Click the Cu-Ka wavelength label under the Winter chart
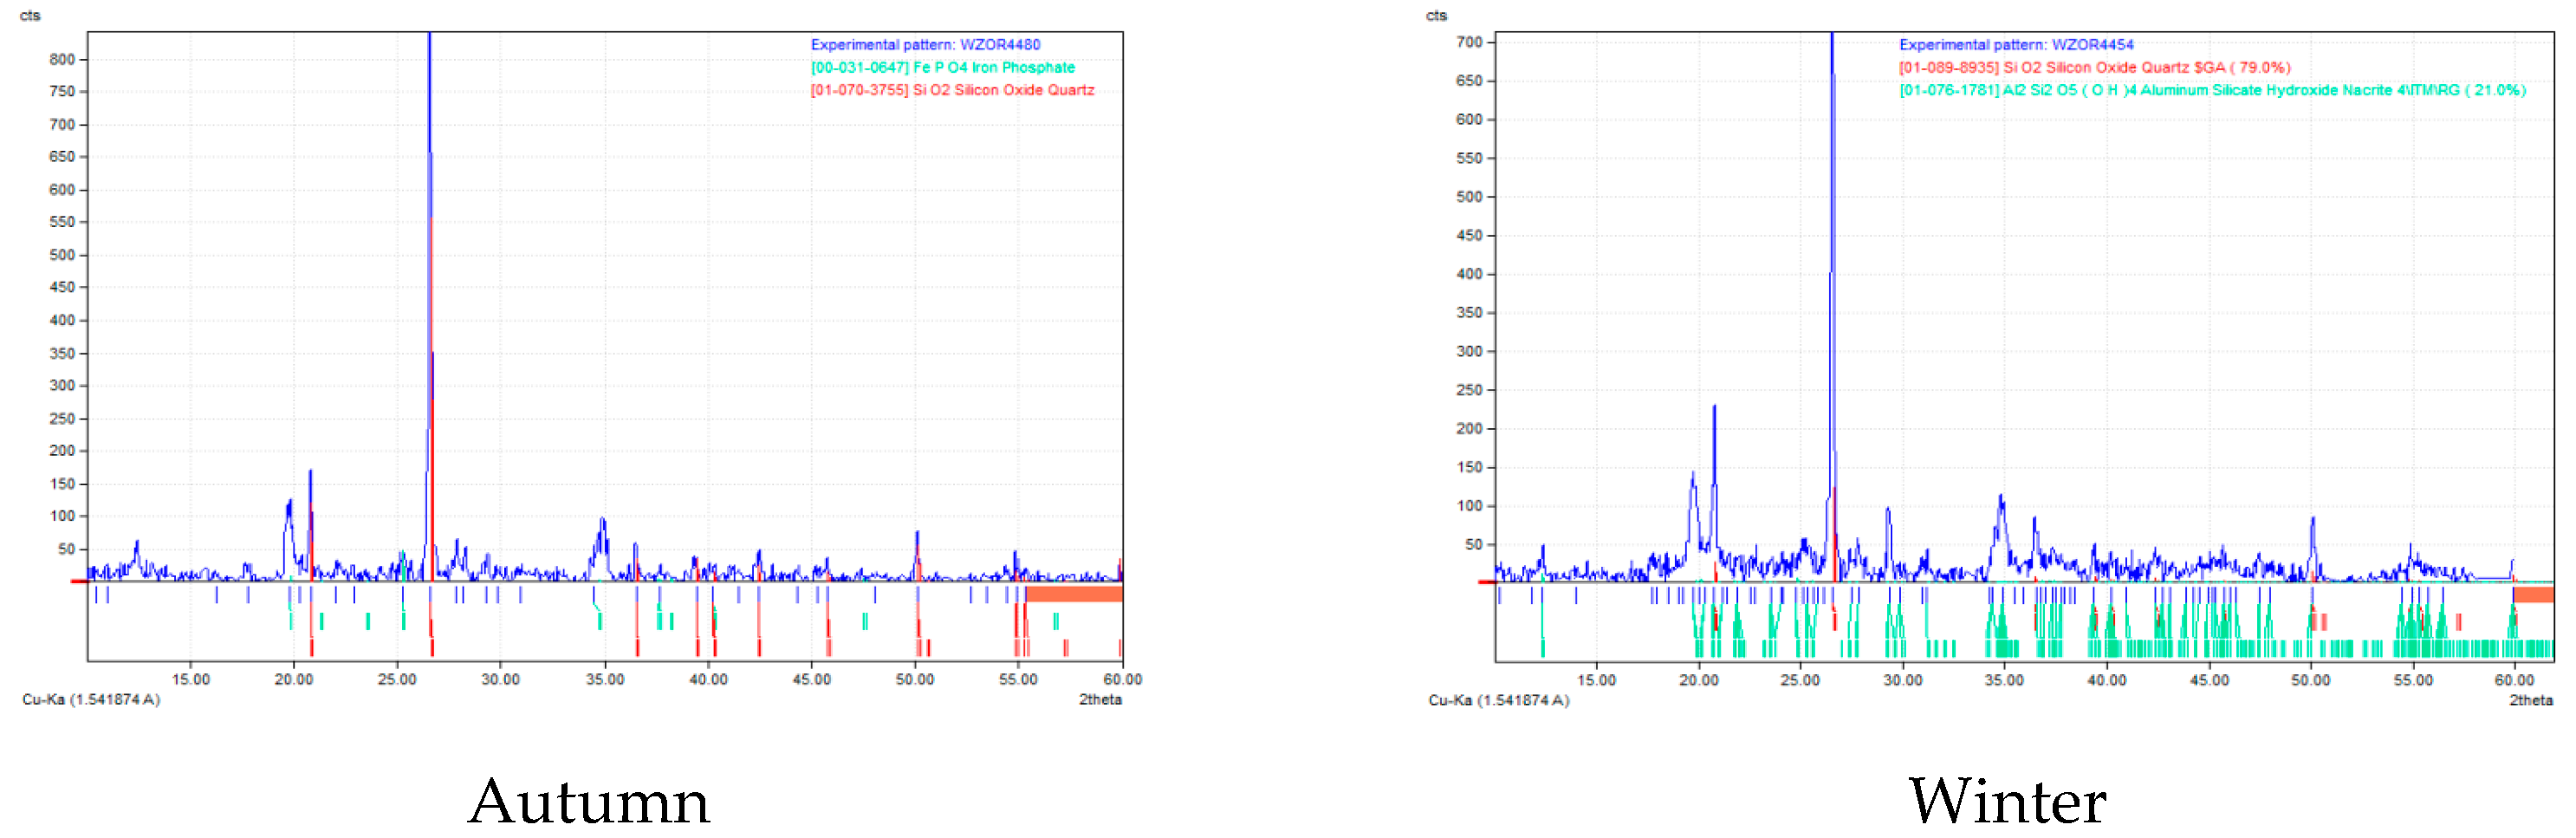 click(1498, 700)
